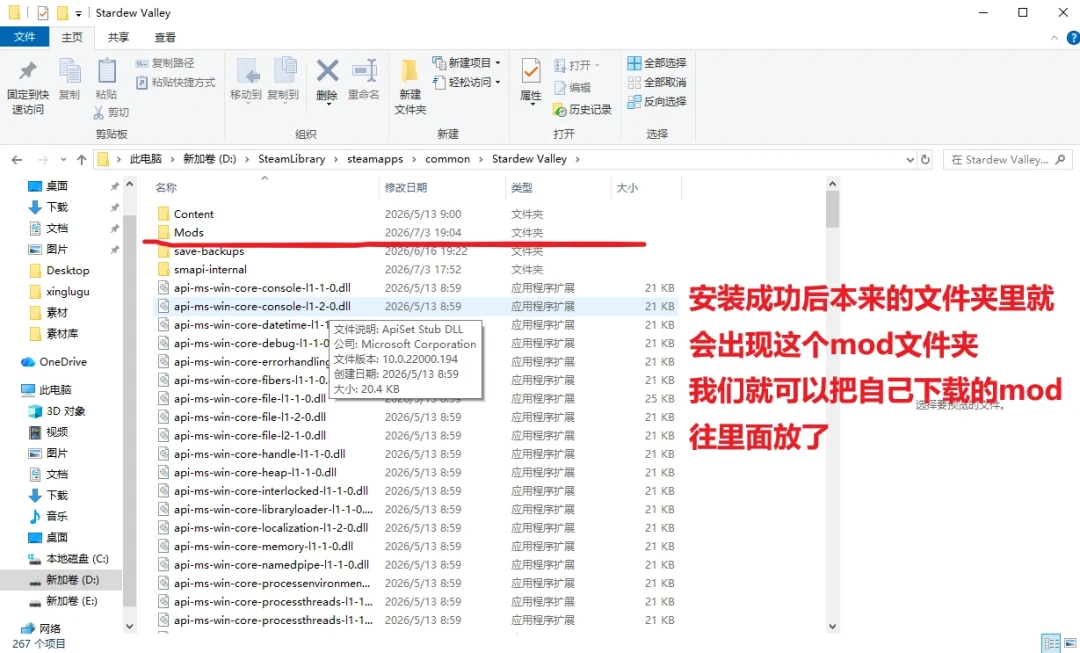Click the Back navigation arrow
The image size is (1080, 653).
tap(17, 159)
